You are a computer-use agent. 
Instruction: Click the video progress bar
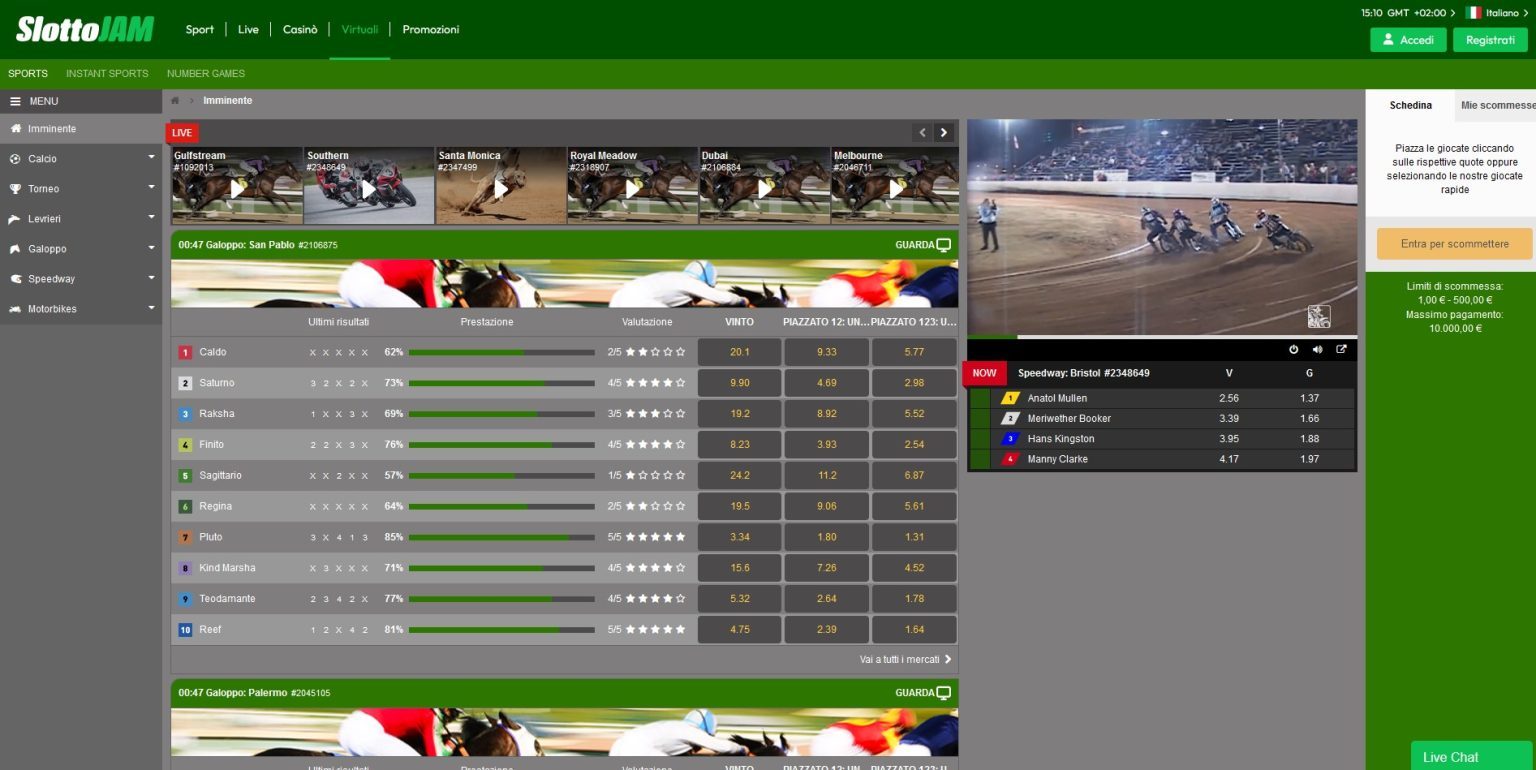coord(1162,337)
